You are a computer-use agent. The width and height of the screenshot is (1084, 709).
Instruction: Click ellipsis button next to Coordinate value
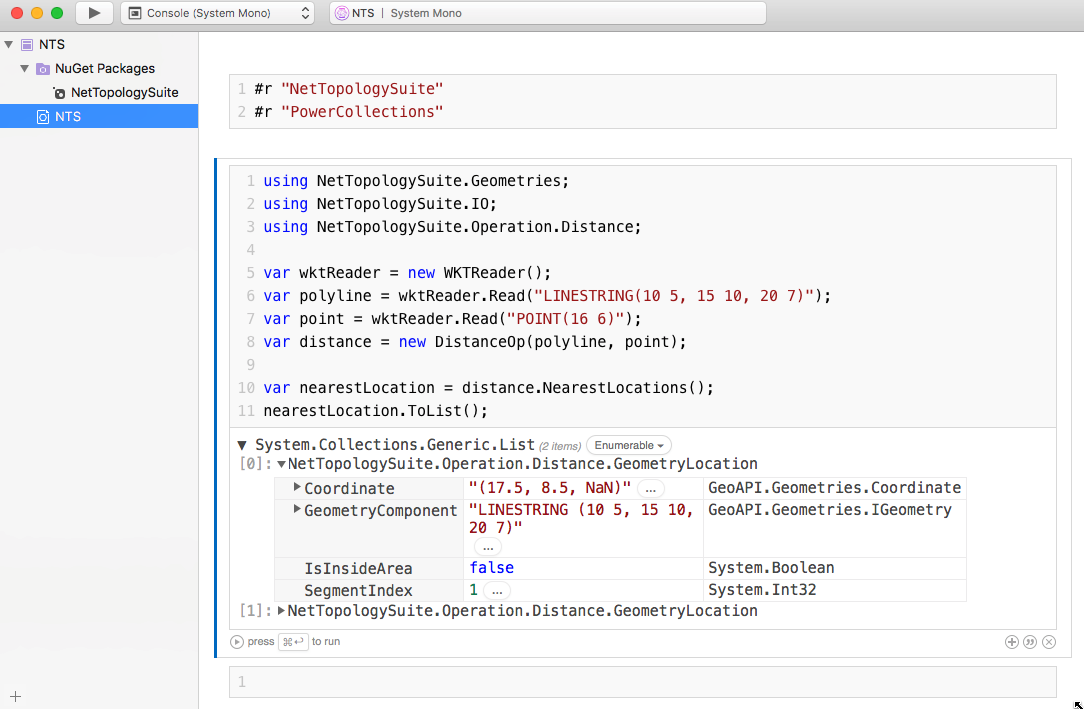(651, 489)
